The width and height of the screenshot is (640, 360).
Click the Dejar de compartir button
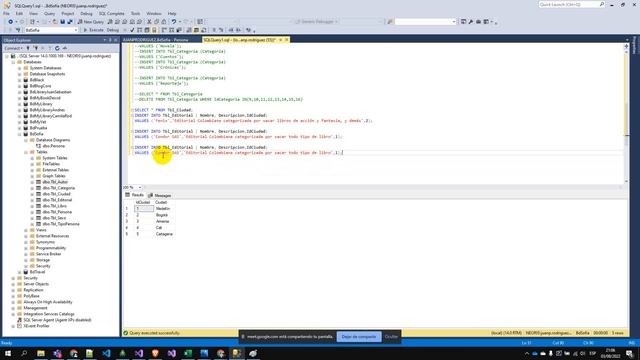pyautogui.click(x=359, y=337)
